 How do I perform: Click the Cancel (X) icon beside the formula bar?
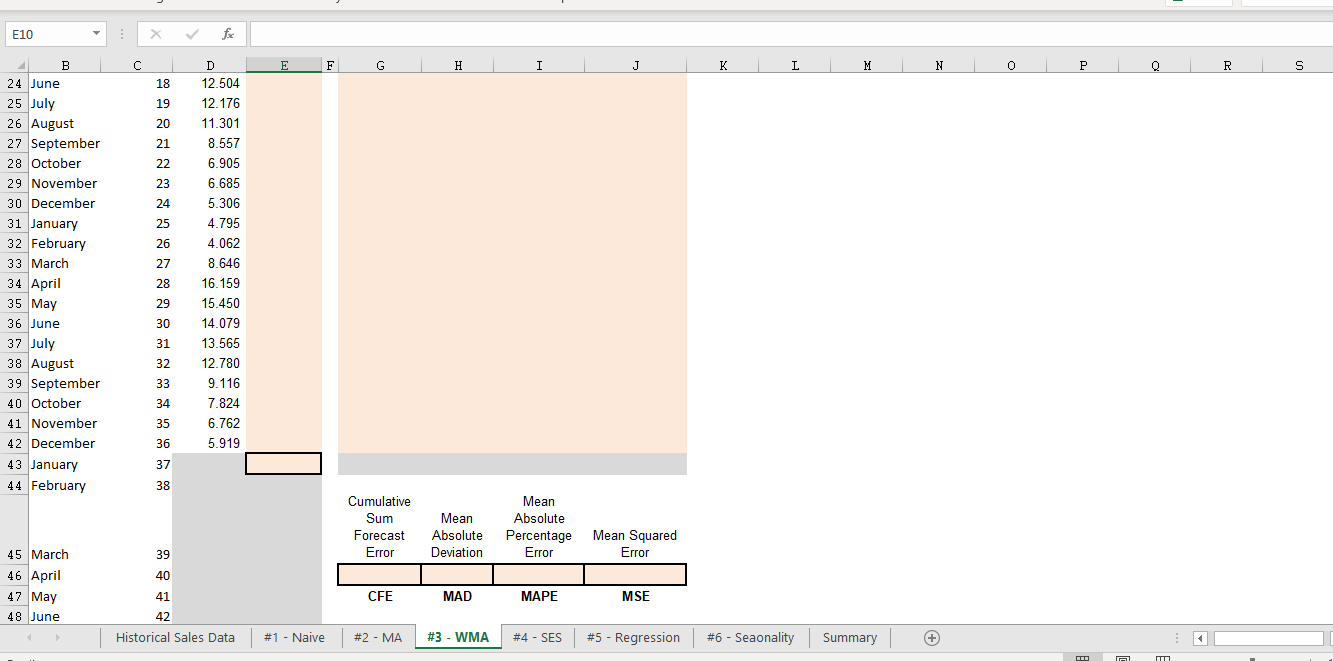[x=155, y=33]
